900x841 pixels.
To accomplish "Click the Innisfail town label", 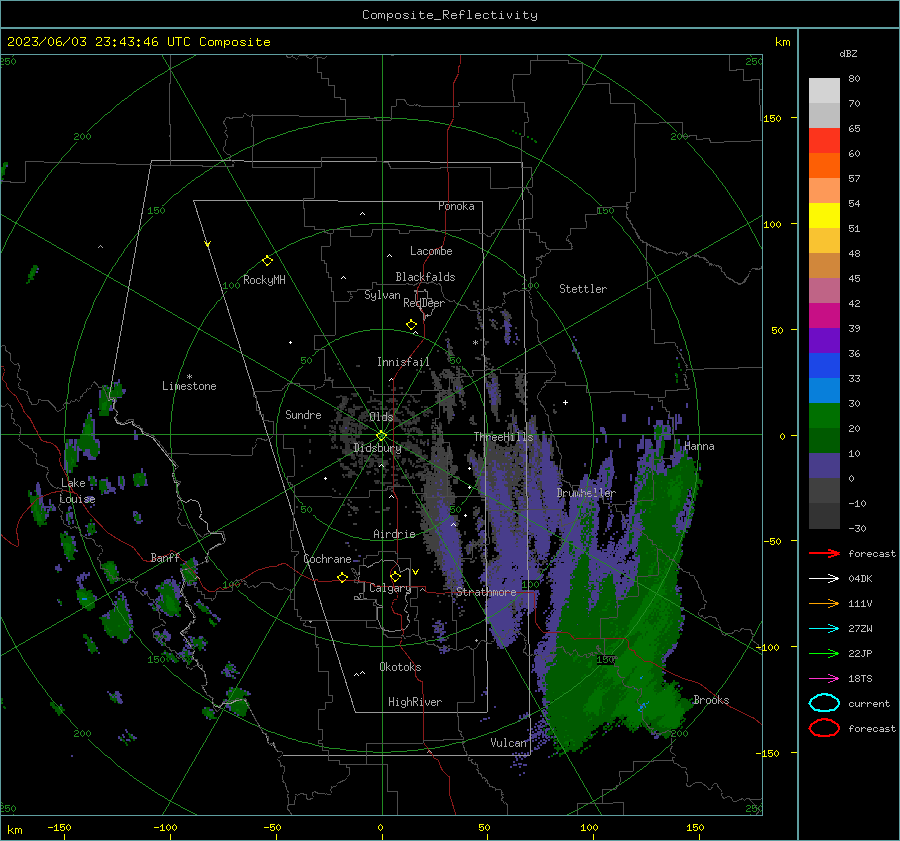I will (403, 362).
